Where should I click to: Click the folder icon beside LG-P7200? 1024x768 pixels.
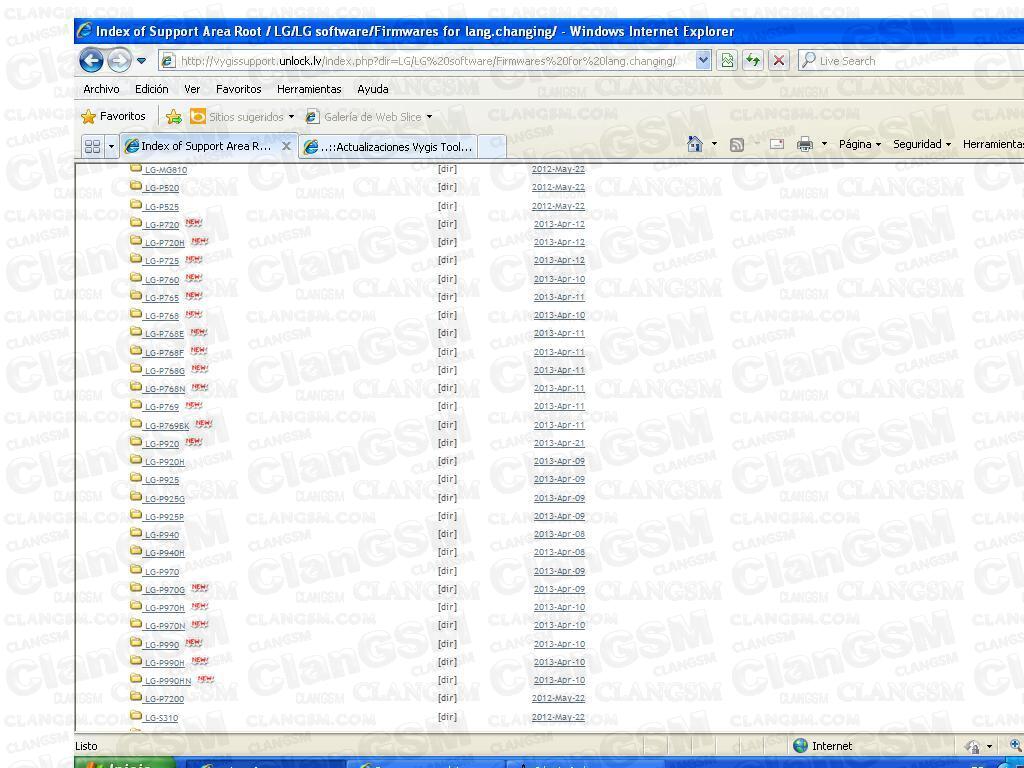[x=136, y=697]
